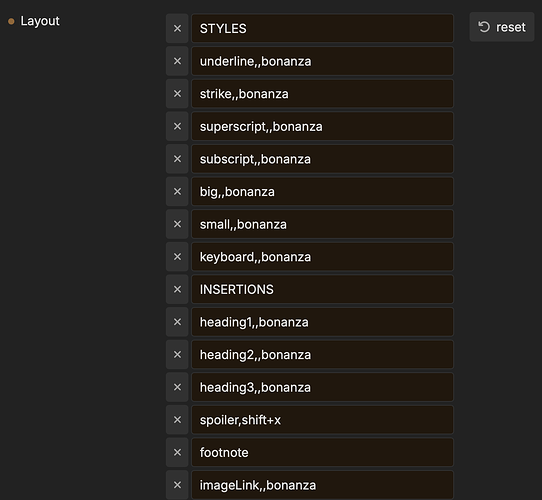Edit the footnote field
Screen dimensions: 542x500
click(323, 452)
